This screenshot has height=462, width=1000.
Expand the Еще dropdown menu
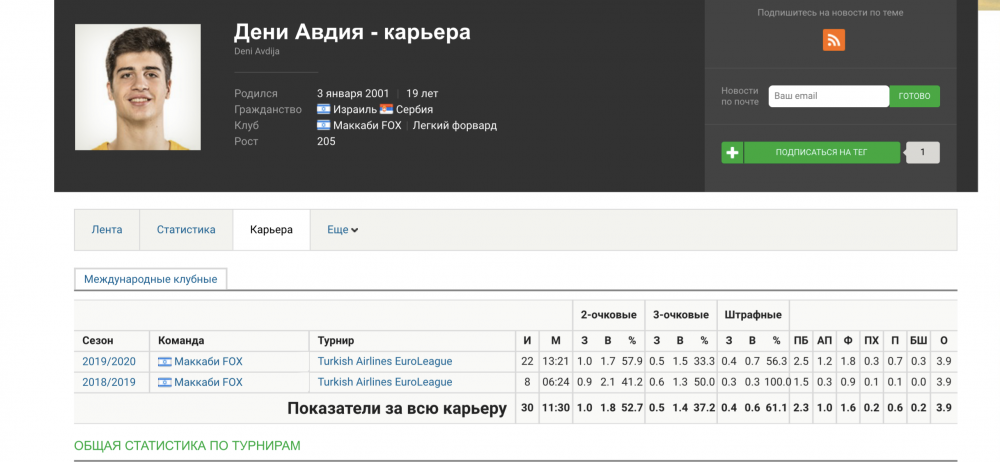[342, 230]
